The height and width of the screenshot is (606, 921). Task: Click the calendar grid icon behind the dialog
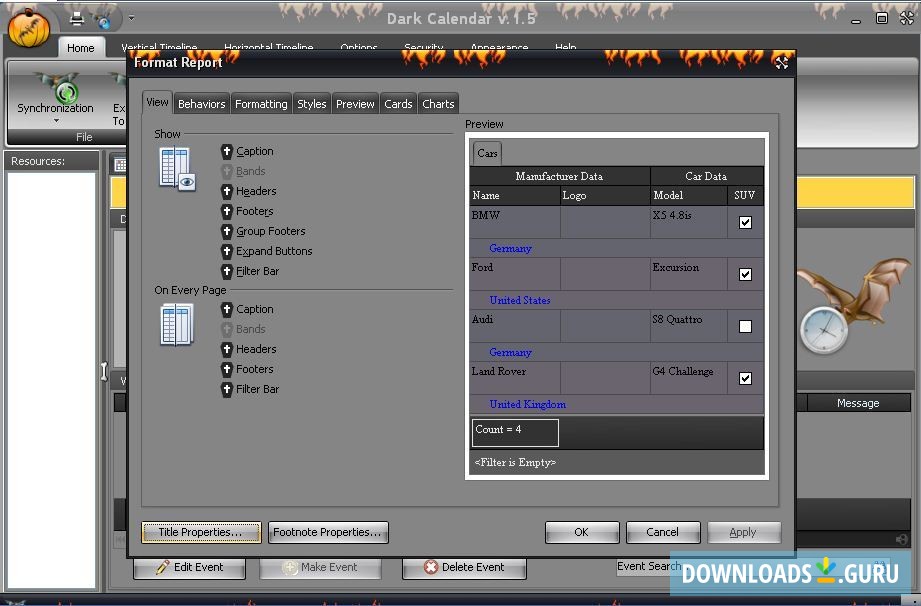pyautogui.click(x=120, y=165)
